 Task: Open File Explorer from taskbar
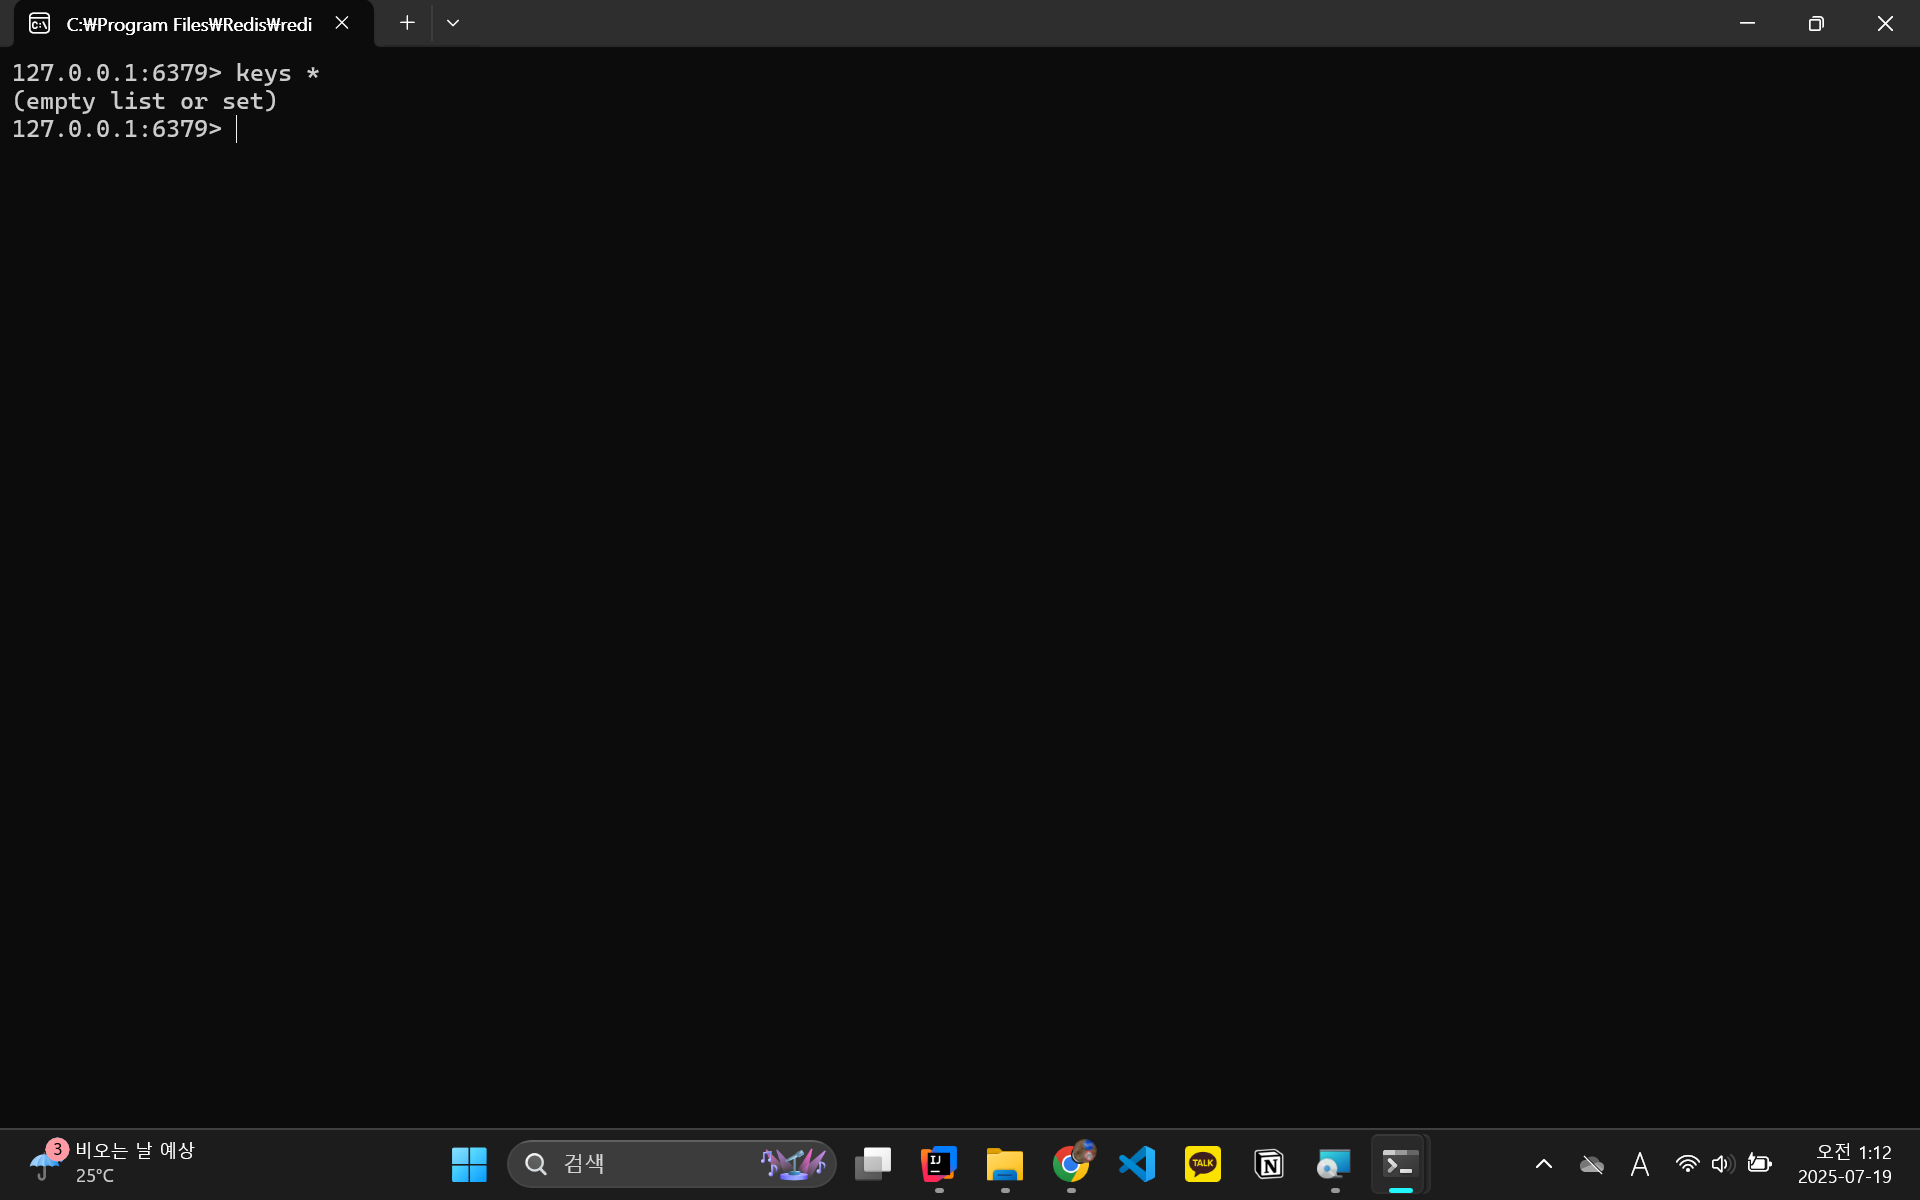click(x=1005, y=1164)
